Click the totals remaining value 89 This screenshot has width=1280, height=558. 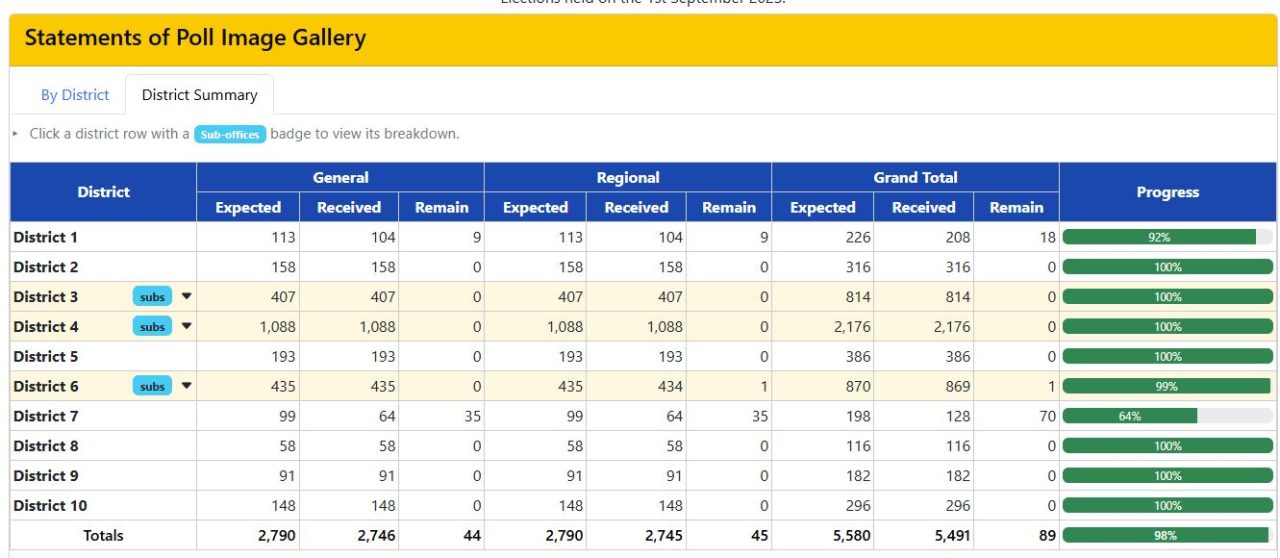1047,535
